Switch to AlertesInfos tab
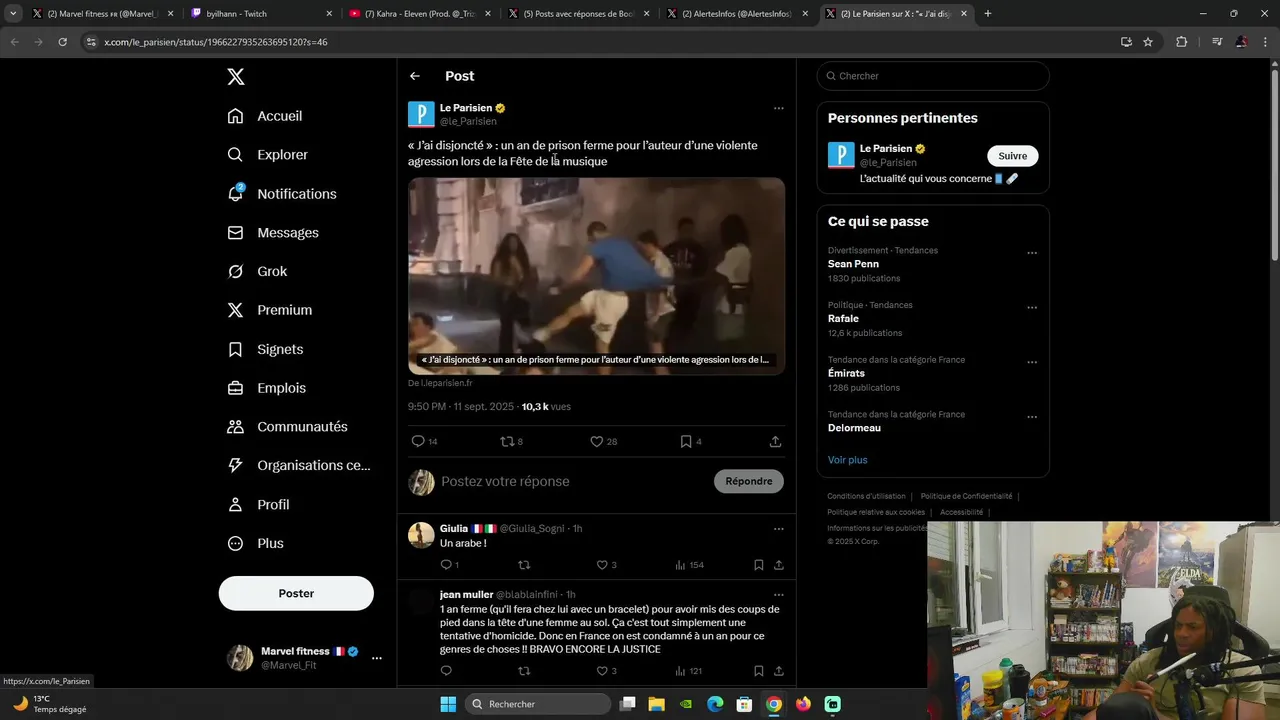The image size is (1280, 720). (738, 14)
